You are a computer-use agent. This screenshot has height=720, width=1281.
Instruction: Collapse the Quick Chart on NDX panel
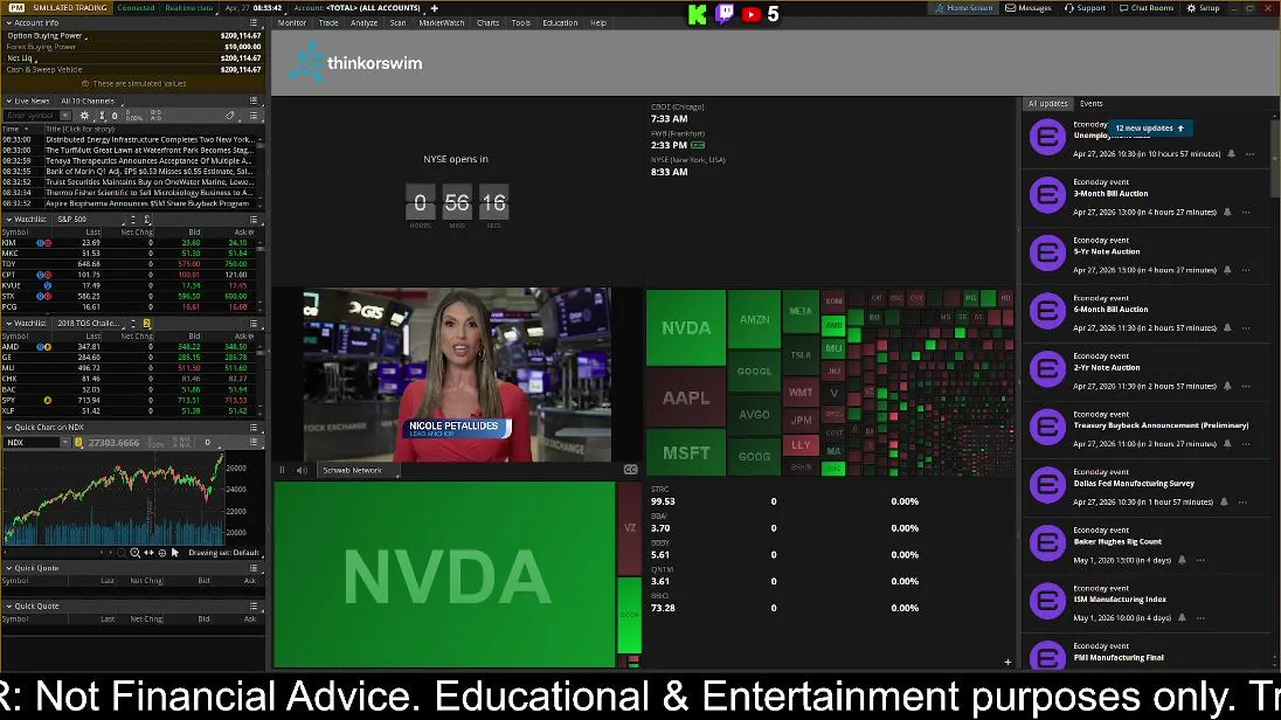[x=9, y=427]
